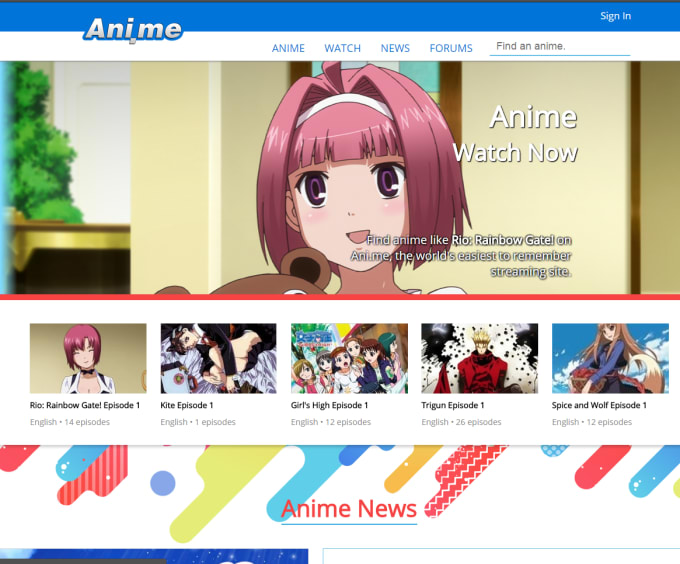Image resolution: width=680 pixels, height=564 pixels.
Task: Open the ANIME menu item
Action: coord(288,48)
